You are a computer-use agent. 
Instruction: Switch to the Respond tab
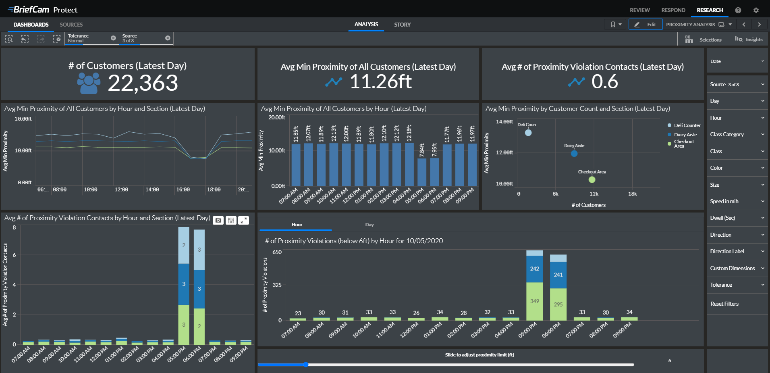673,10
